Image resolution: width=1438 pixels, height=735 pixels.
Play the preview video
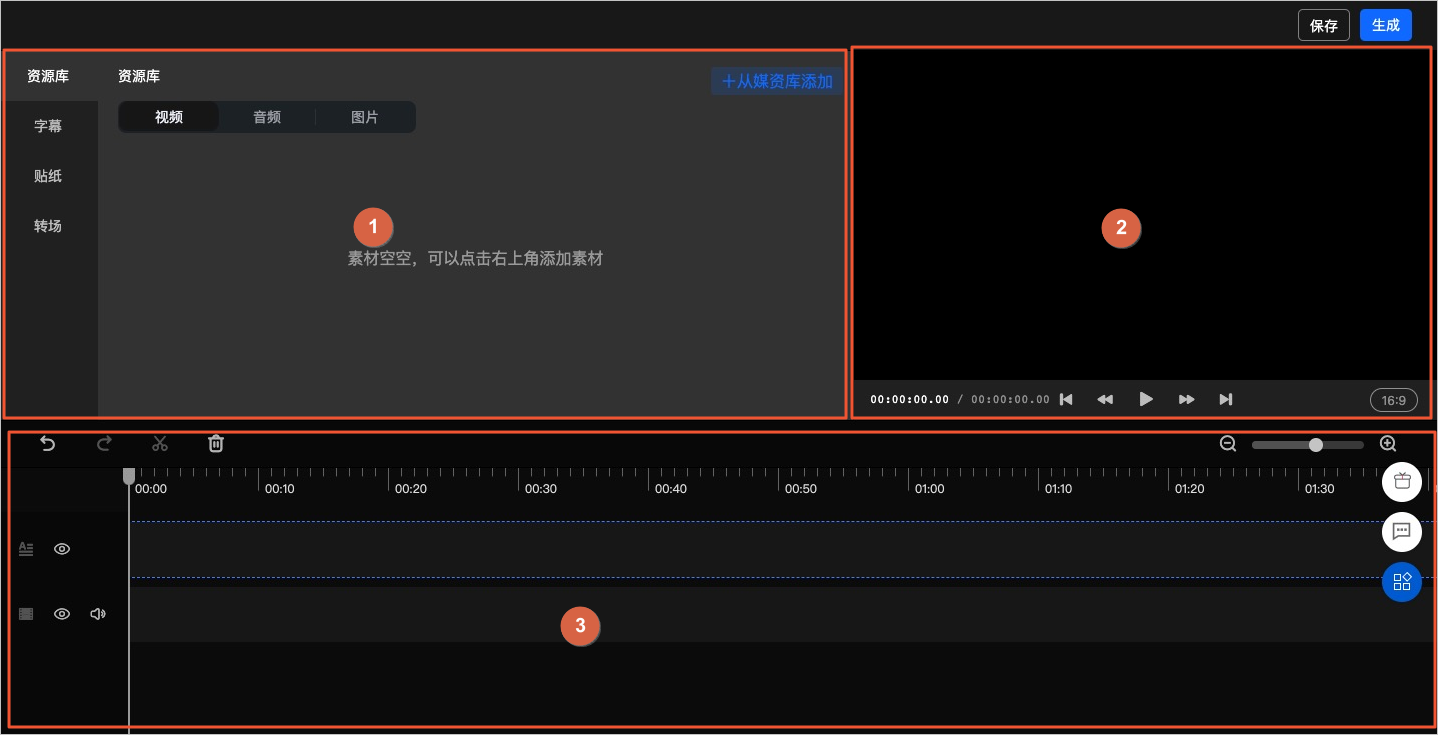pyautogui.click(x=1146, y=399)
